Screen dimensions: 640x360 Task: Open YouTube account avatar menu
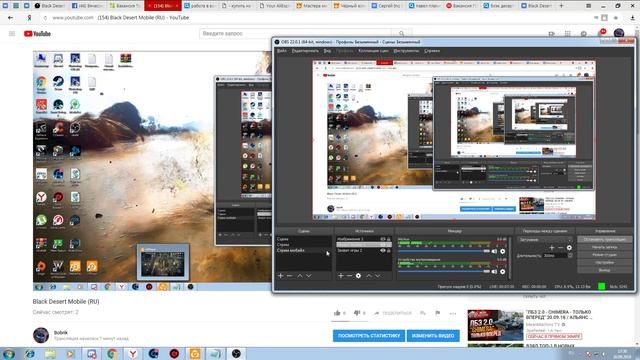click(619, 33)
